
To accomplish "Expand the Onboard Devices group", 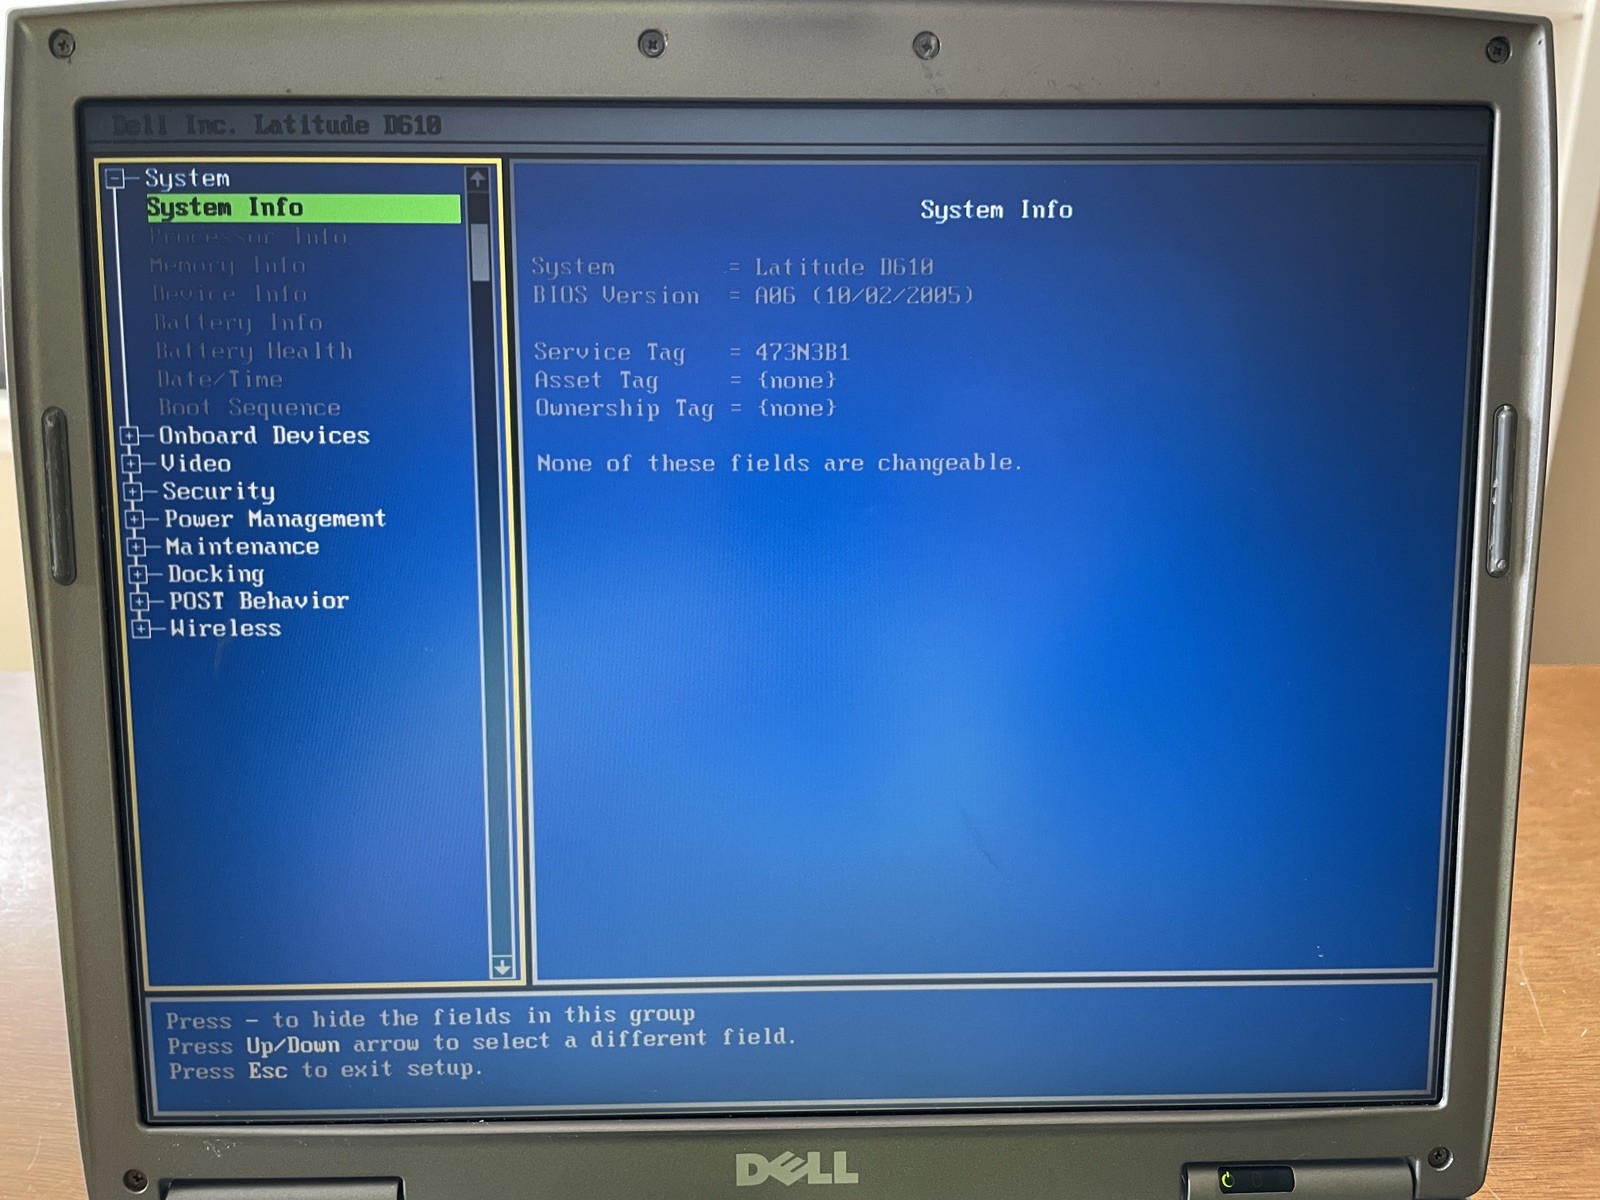I will (130, 436).
